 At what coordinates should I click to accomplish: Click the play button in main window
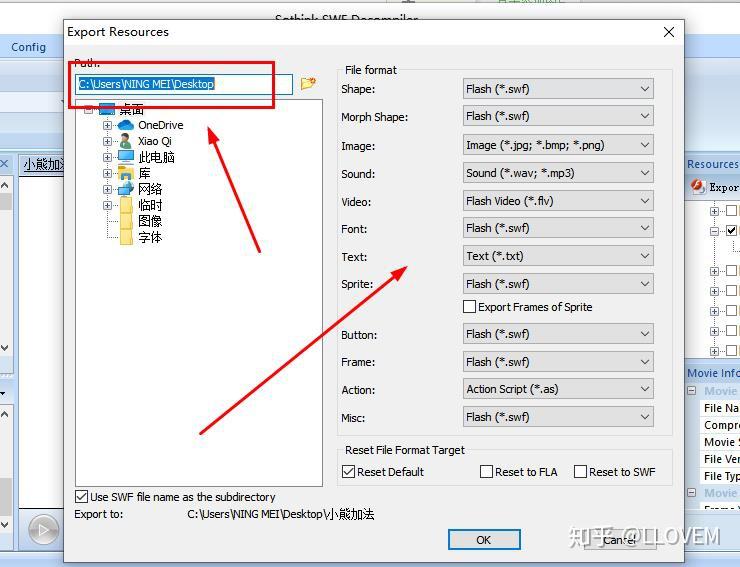[43, 530]
